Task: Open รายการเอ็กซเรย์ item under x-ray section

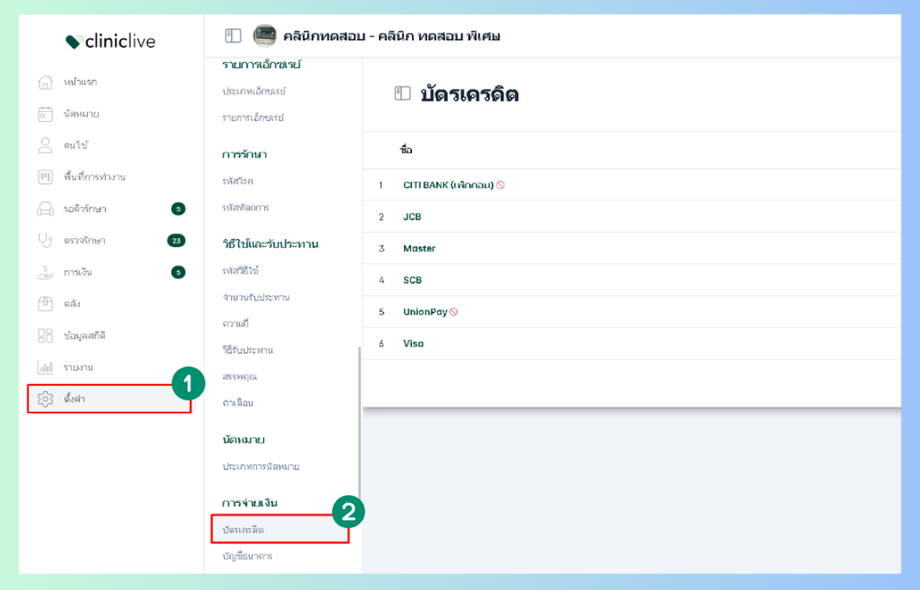Action: pos(253,118)
